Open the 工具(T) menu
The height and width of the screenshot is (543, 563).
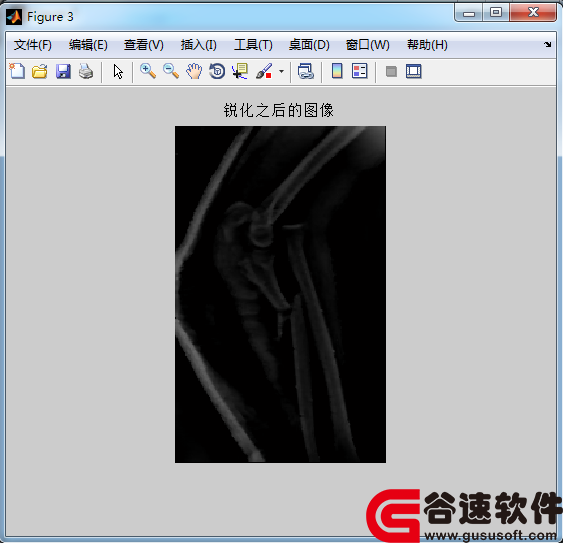(253, 45)
